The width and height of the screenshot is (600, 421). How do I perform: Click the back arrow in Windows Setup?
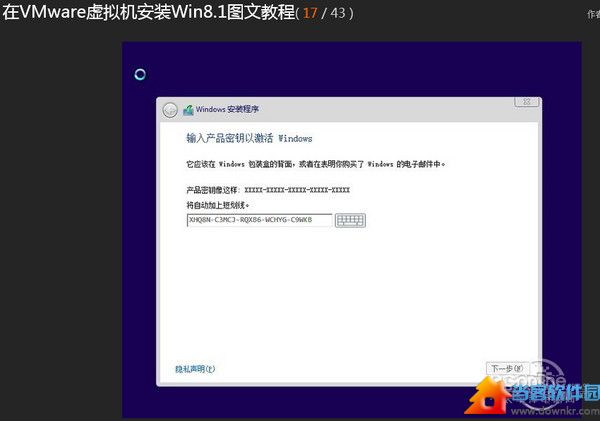pyautogui.click(x=170, y=110)
